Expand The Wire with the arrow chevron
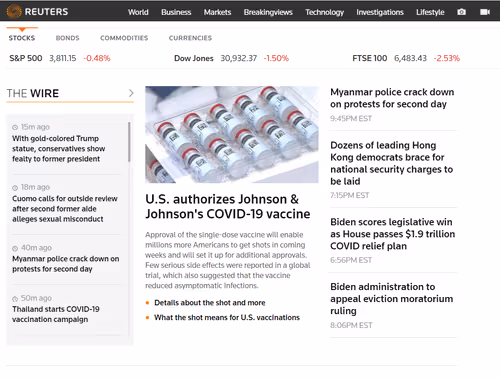500x378 pixels. (131, 93)
